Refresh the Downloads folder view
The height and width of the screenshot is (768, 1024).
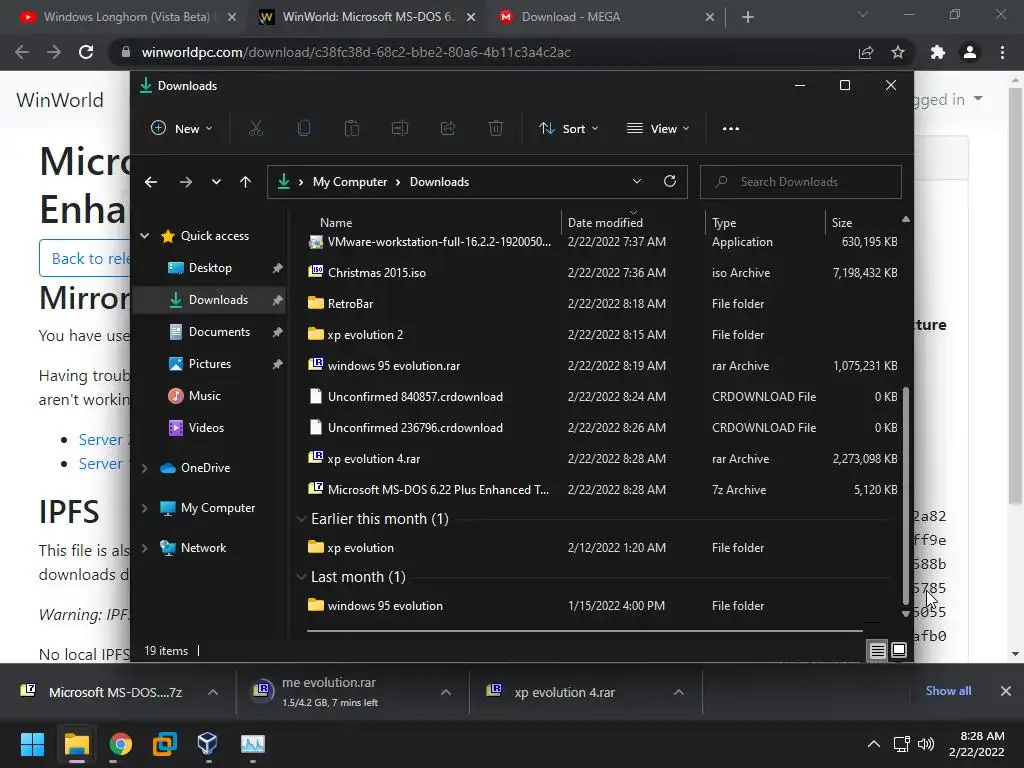[669, 182]
